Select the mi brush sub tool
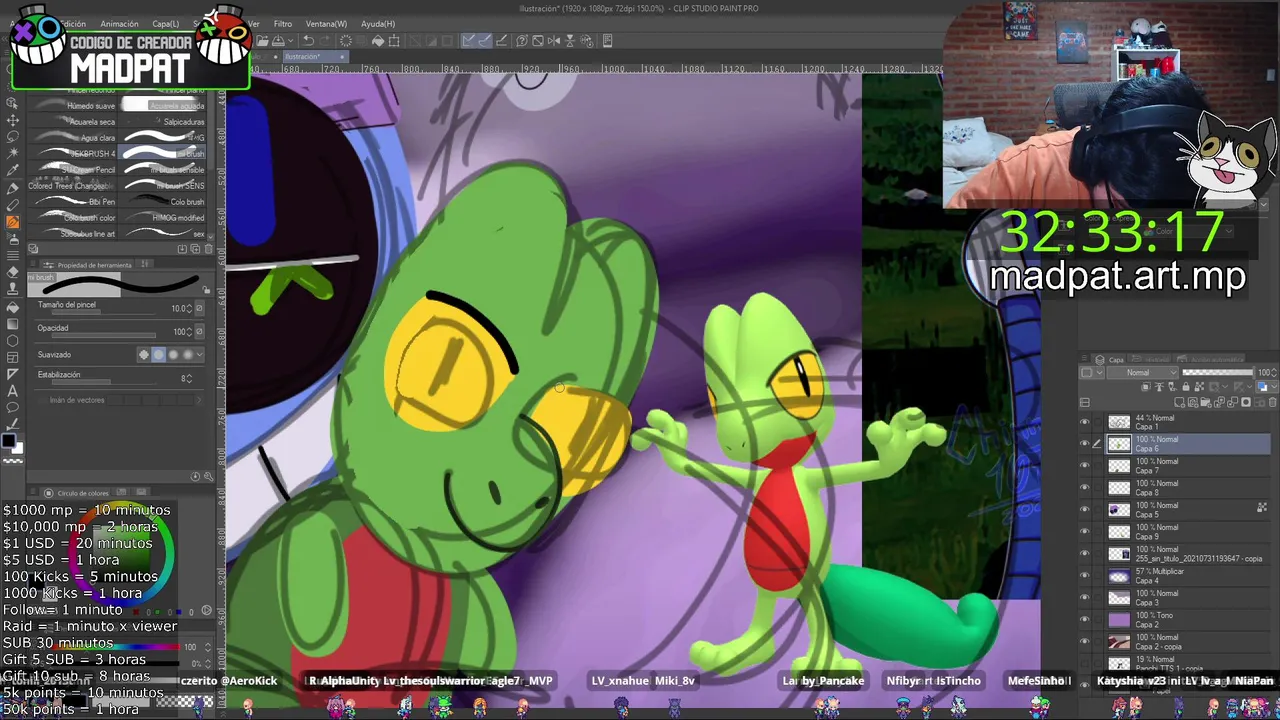This screenshot has width=1280, height=720. (x=163, y=153)
